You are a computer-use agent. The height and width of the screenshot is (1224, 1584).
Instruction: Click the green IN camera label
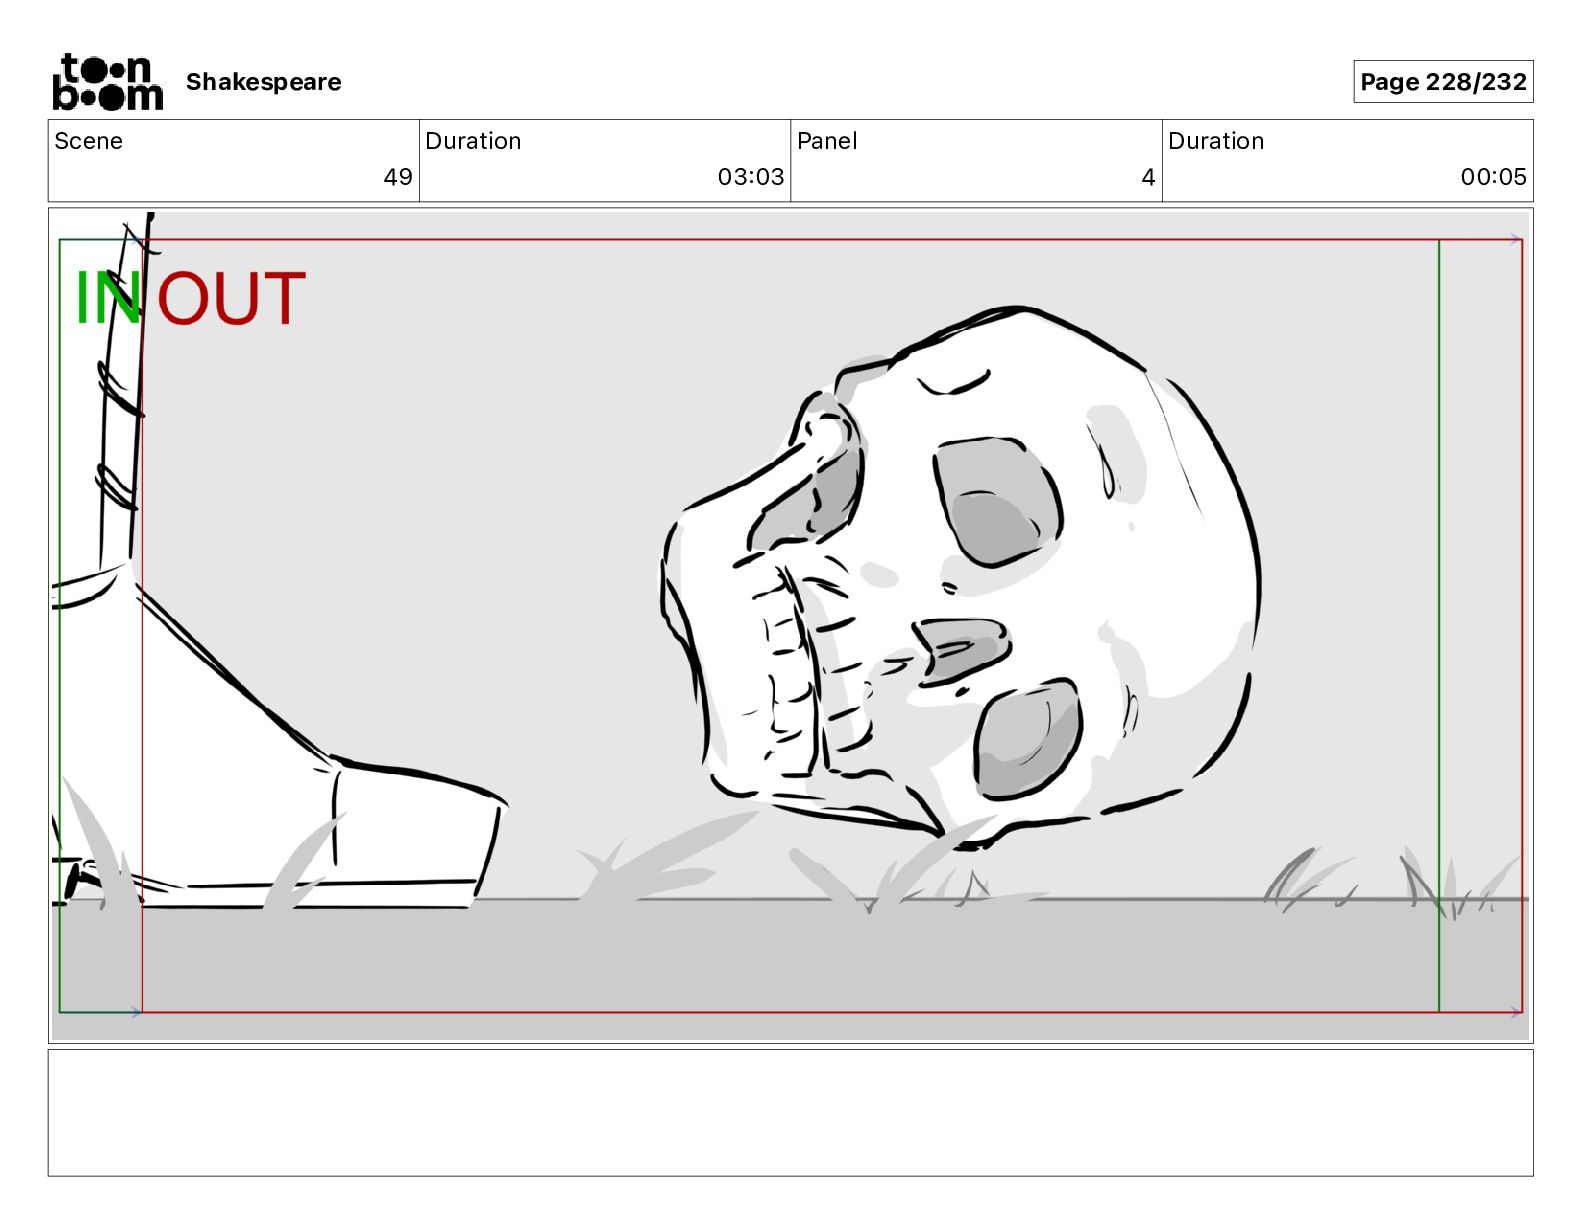pyautogui.click(x=108, y=298)
